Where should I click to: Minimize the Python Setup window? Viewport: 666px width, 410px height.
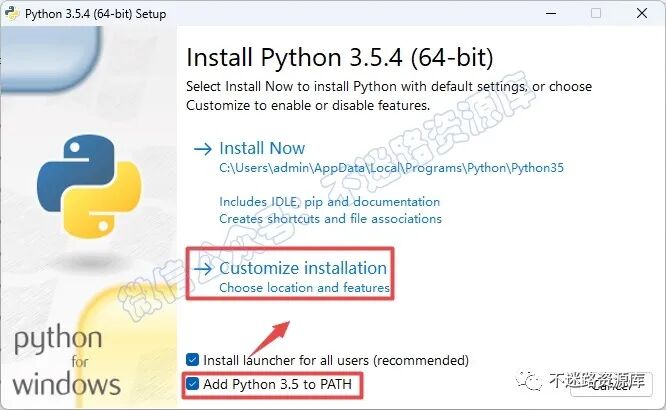pos(551,13)
